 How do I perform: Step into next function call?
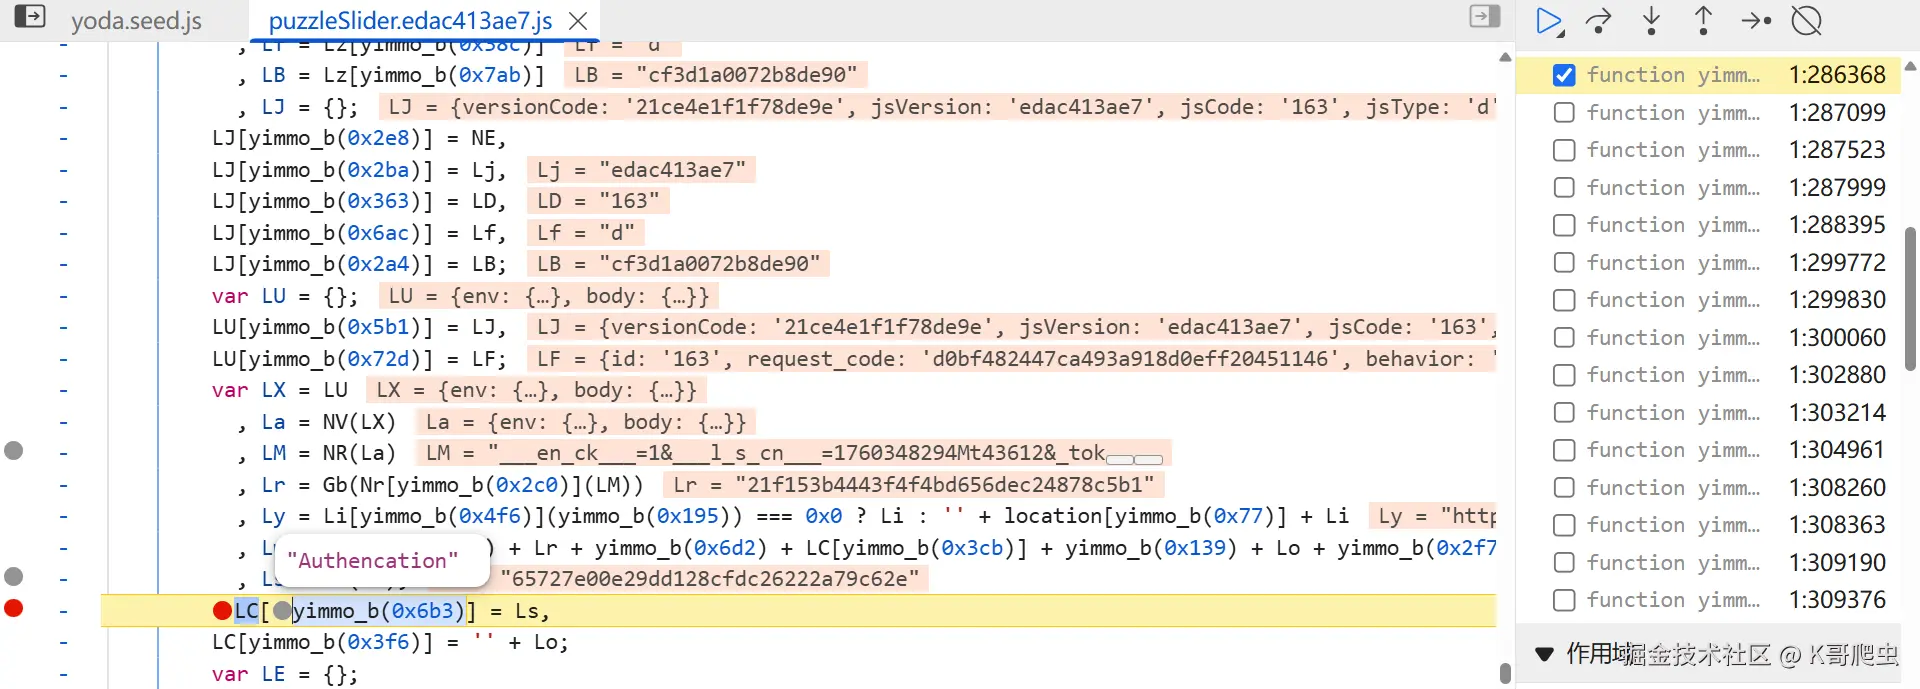[1651, 21]
